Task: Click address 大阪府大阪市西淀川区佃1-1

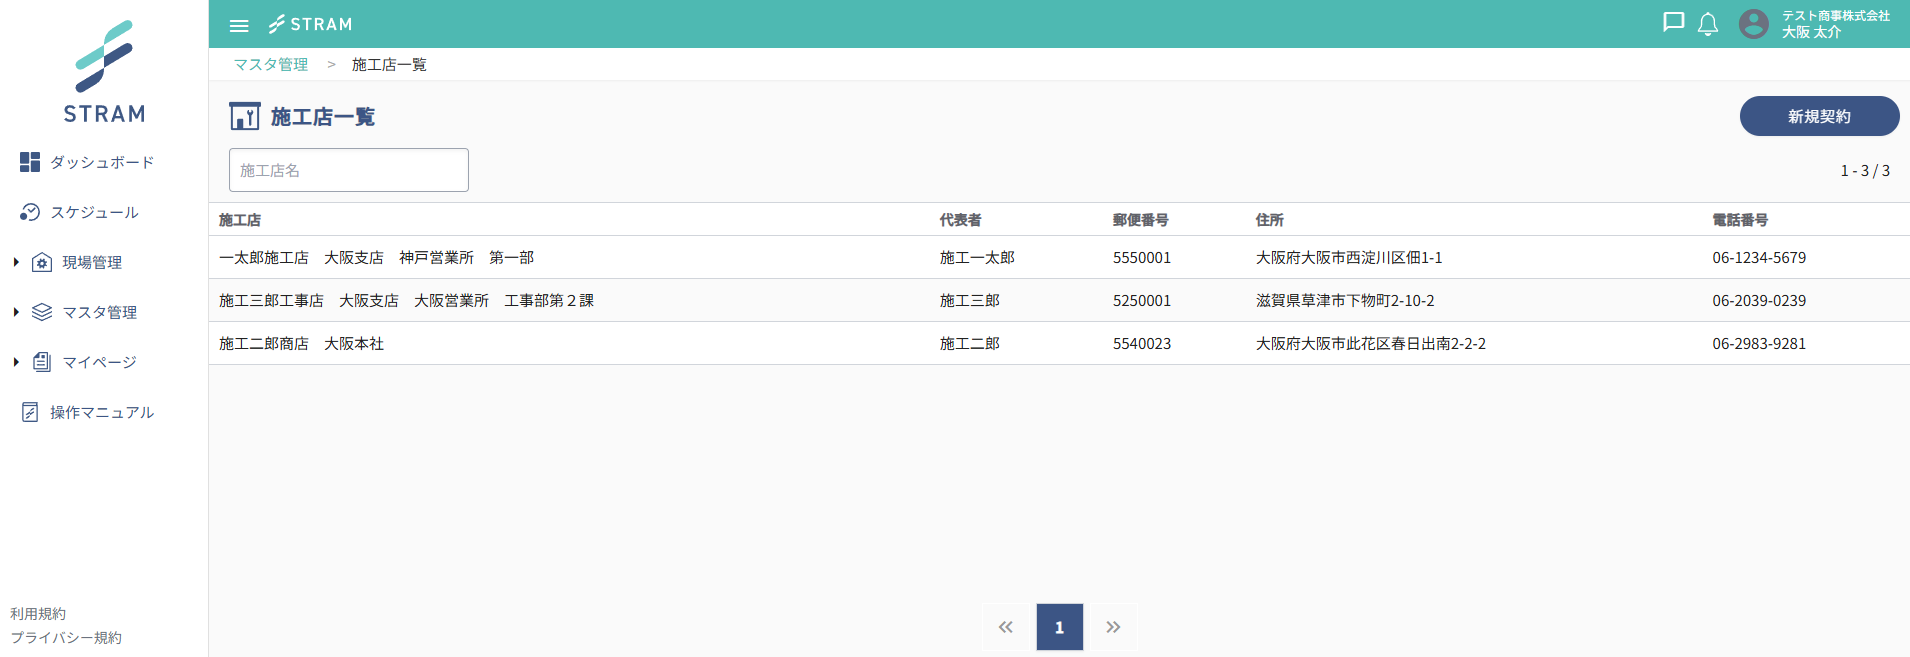Action: point(1349,257)
